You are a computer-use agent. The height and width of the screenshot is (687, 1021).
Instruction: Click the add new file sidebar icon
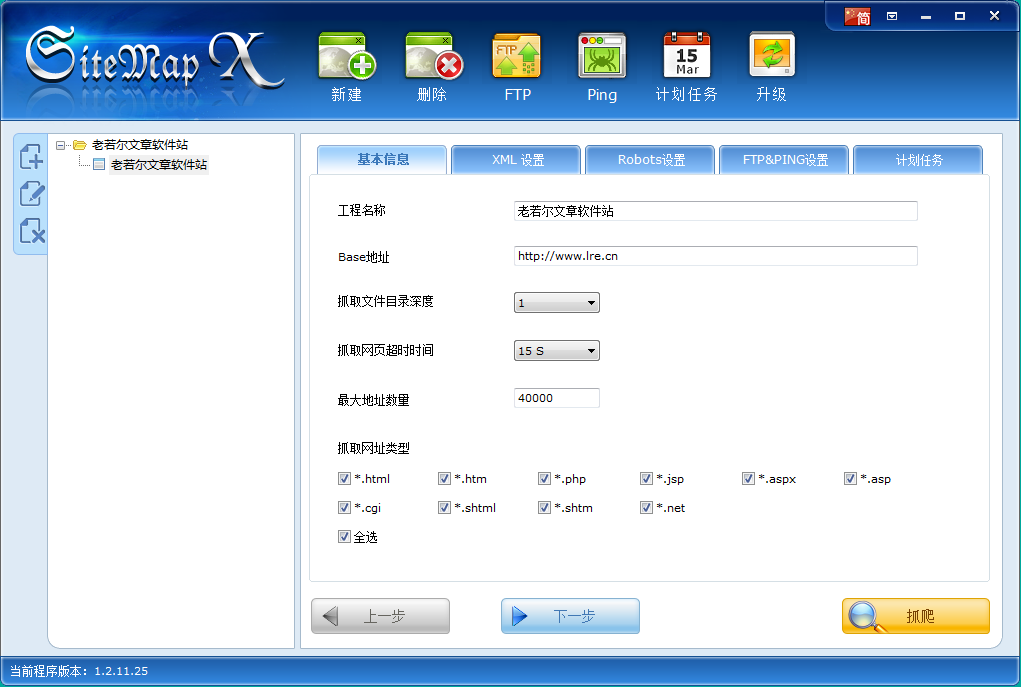click(x=32, y=157)
